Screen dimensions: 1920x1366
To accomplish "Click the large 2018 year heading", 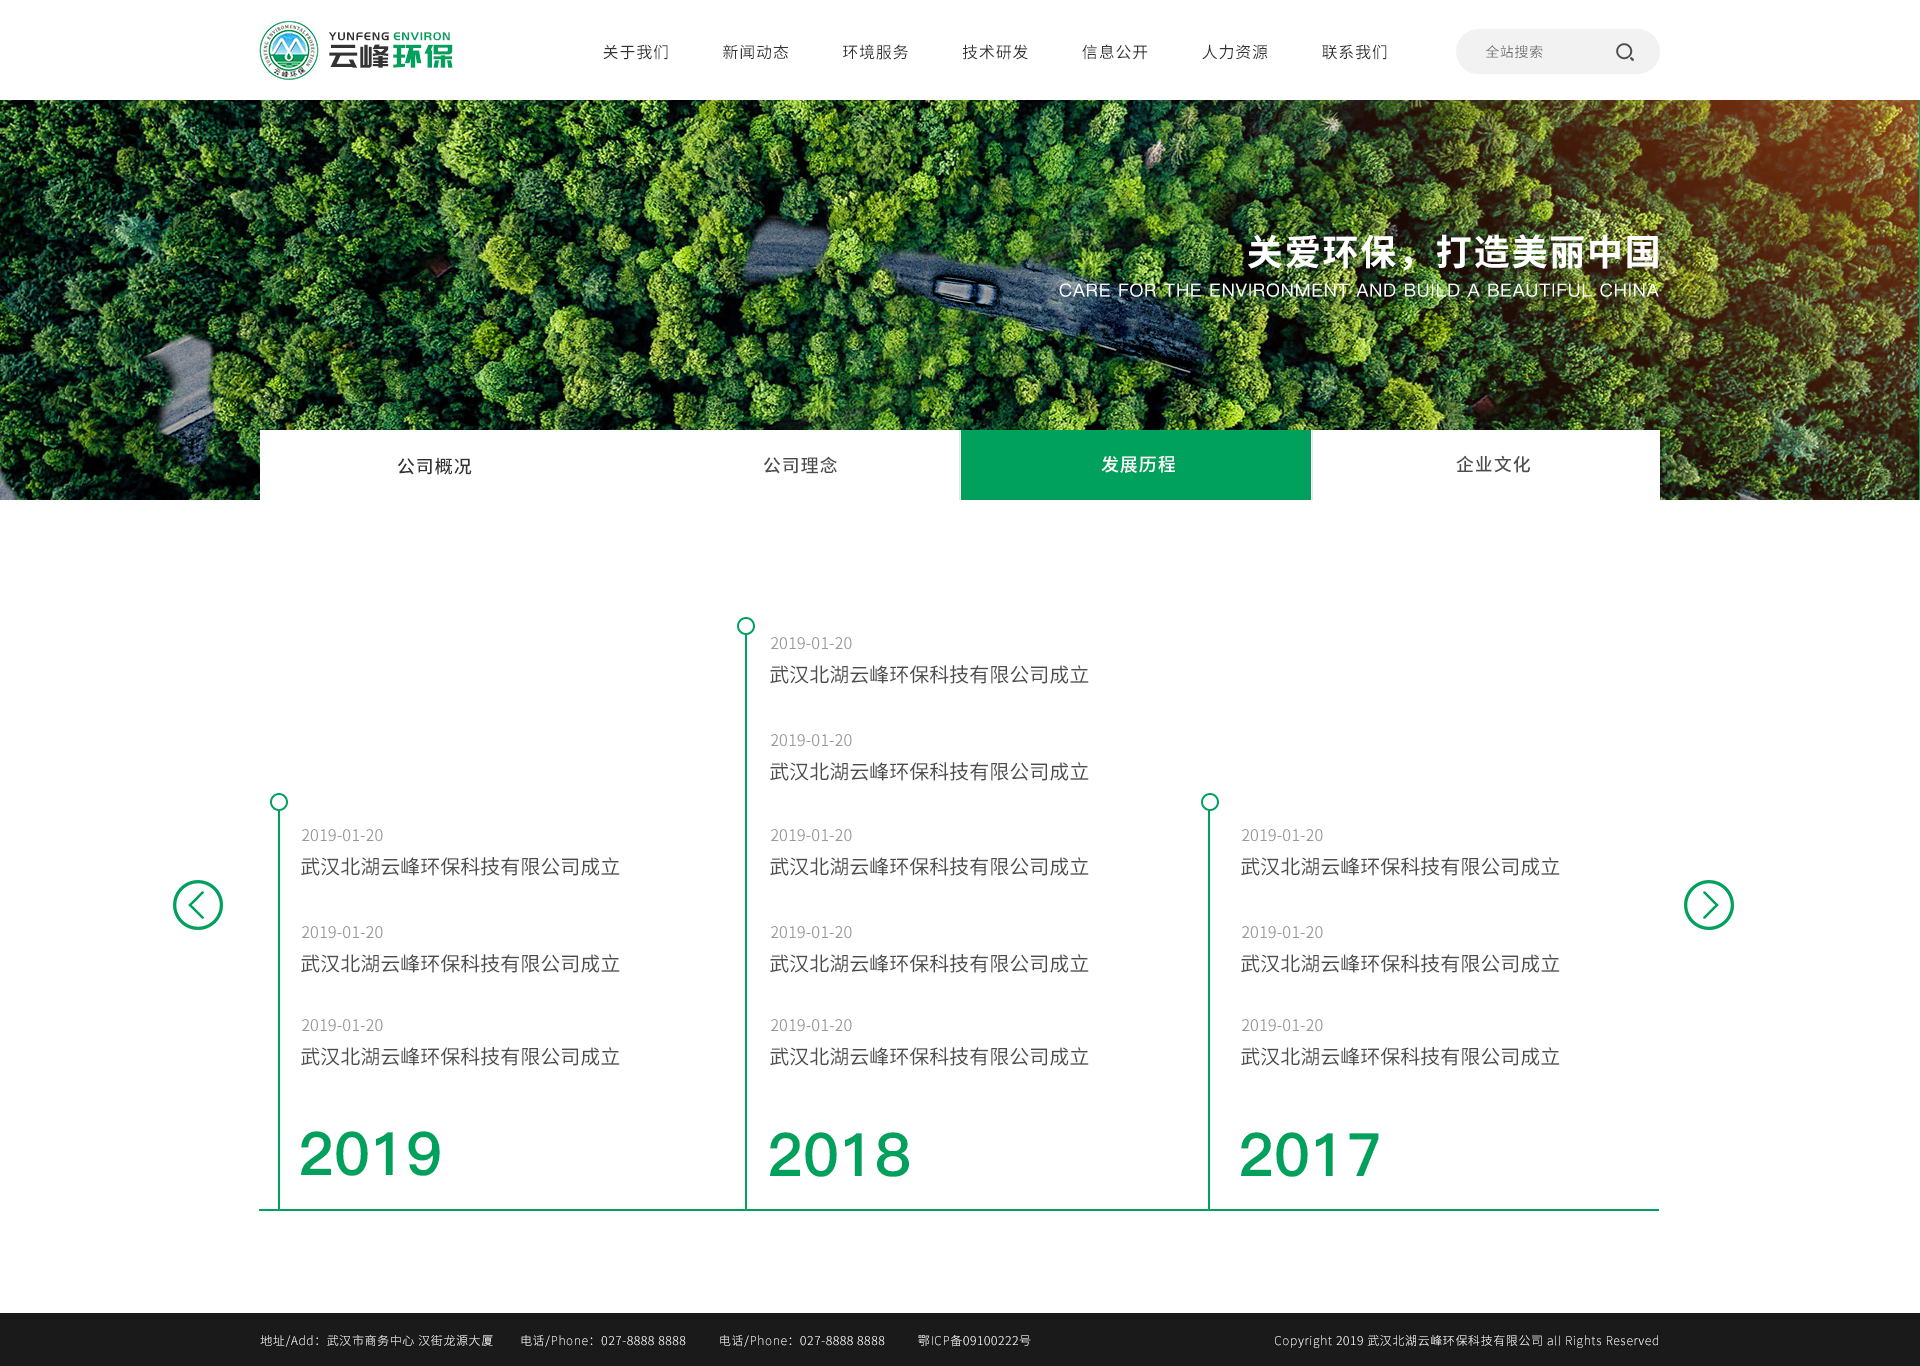I will [839, 1154].
